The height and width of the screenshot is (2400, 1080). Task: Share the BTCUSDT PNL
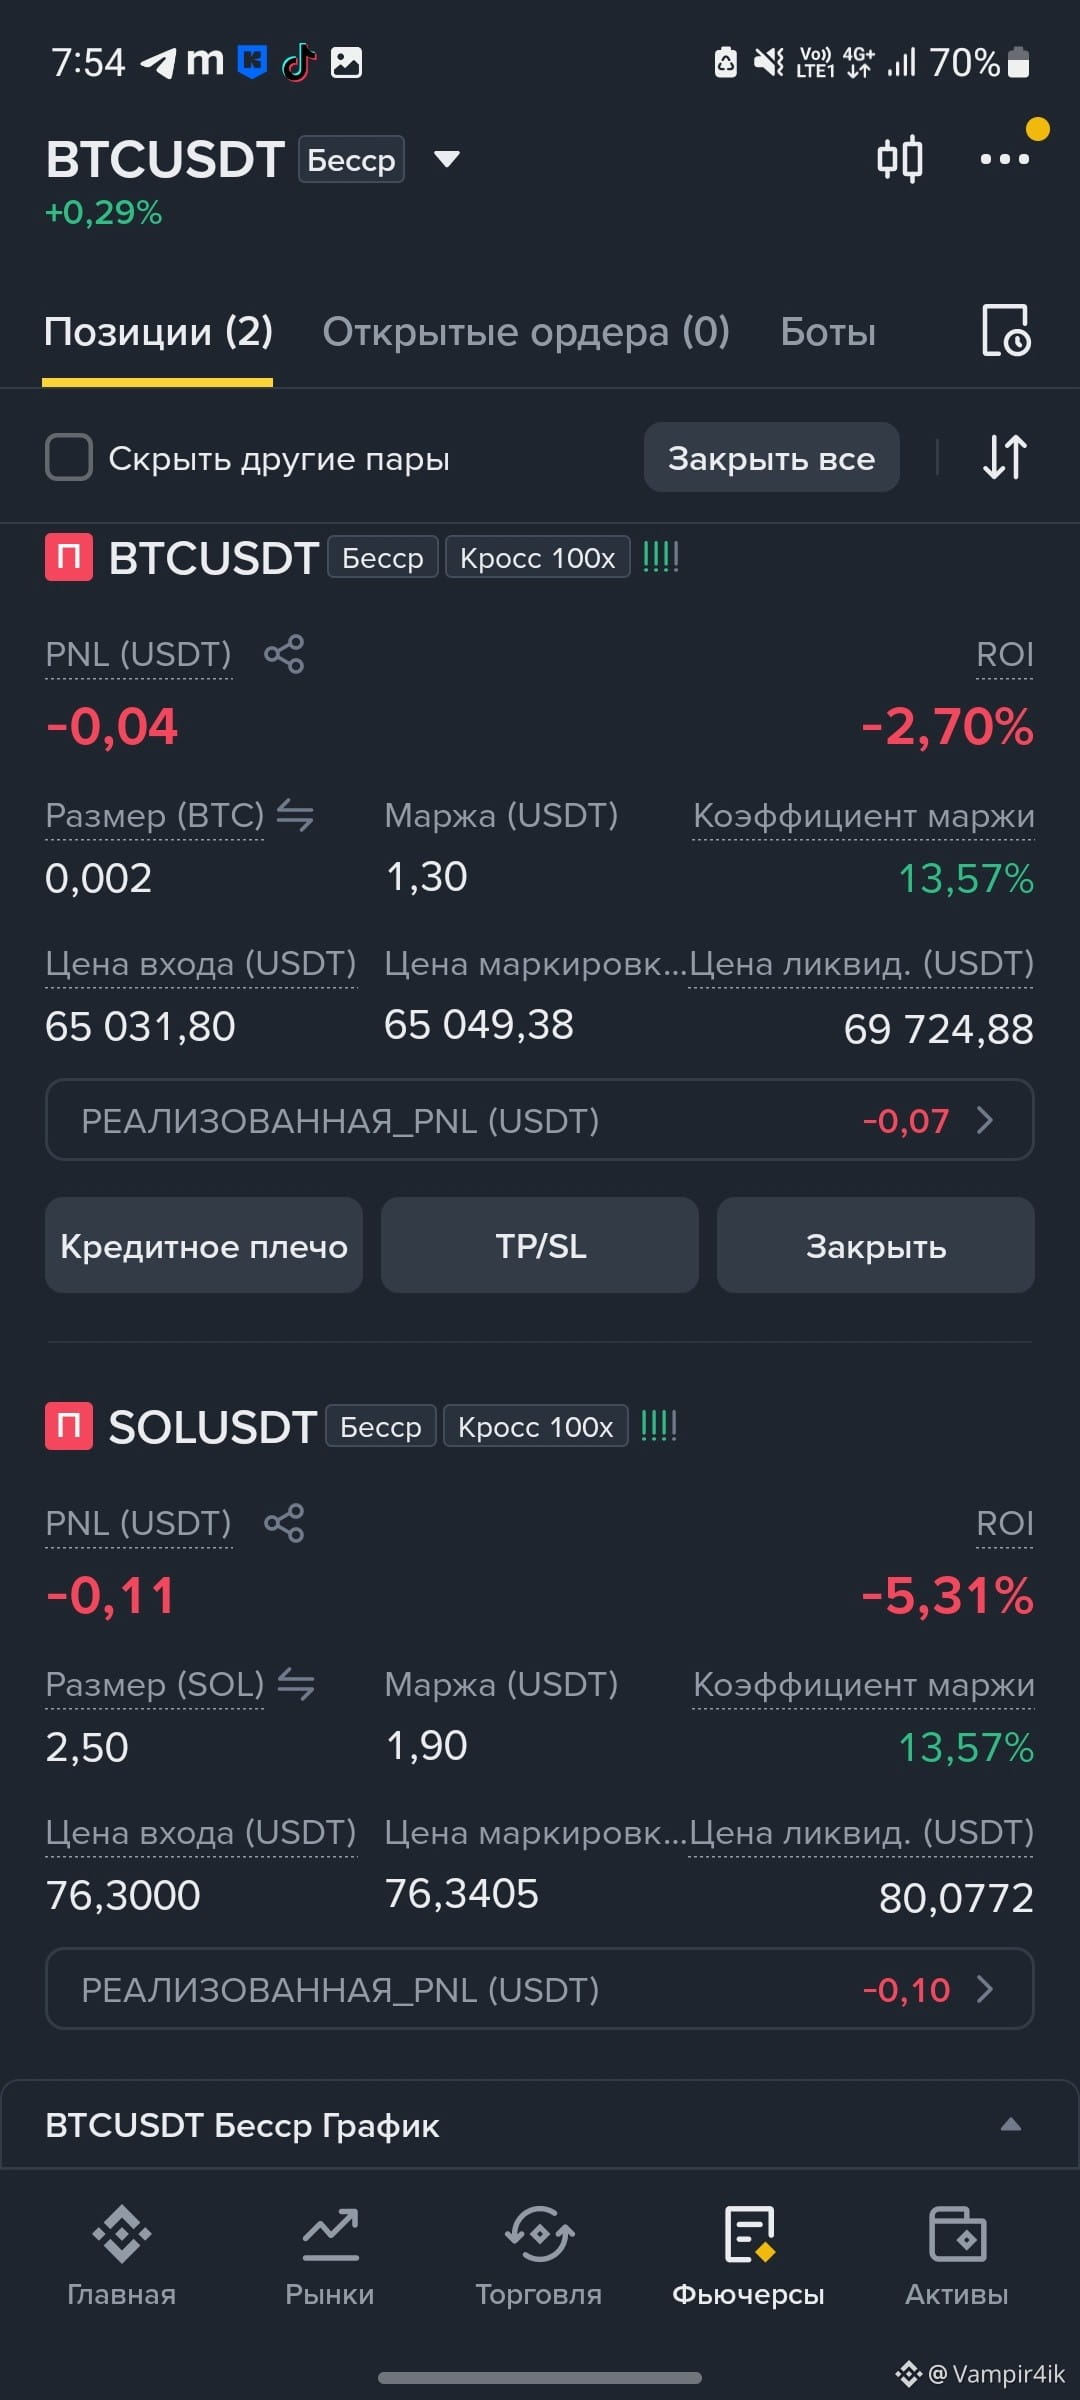284,654
